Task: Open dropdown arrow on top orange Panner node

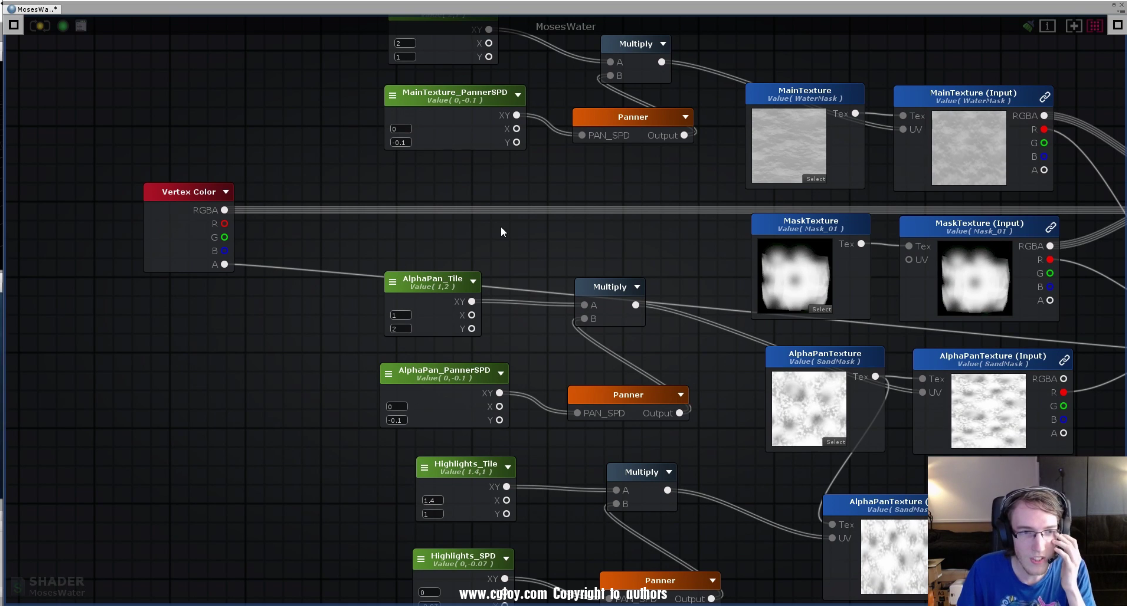Action: click(685, 117)
